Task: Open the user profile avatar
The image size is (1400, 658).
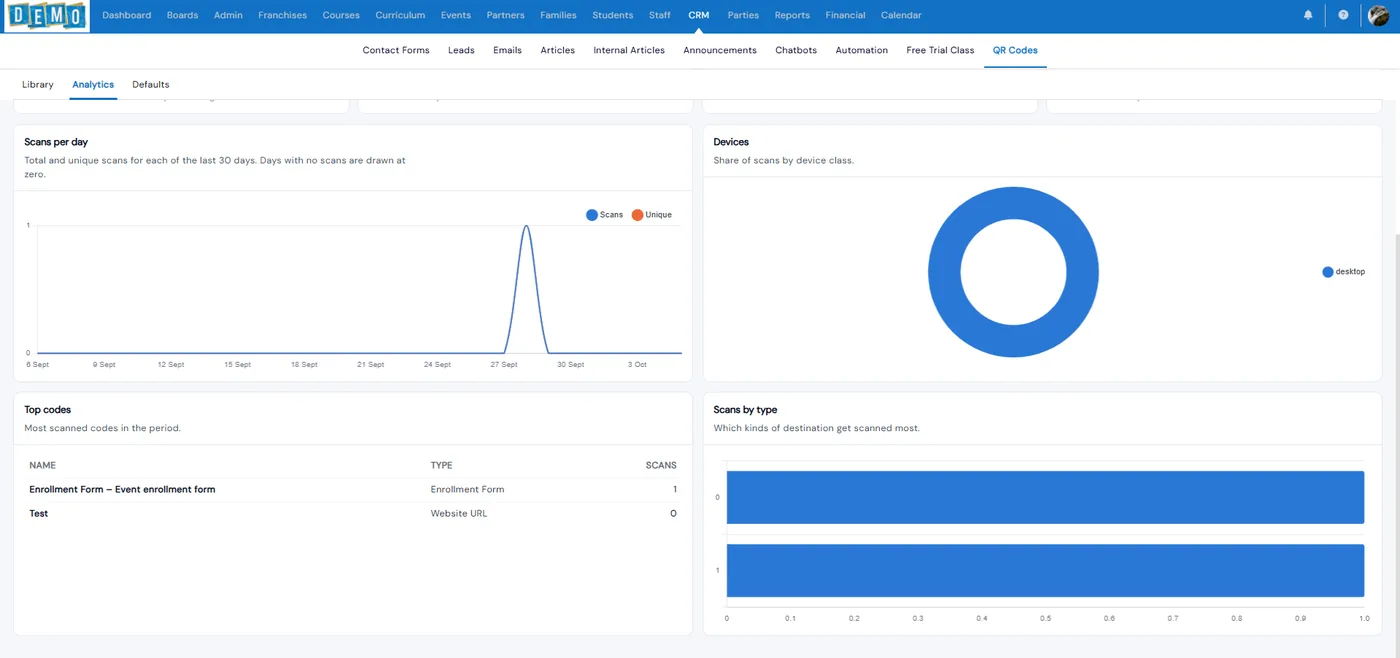Action: [1378, 15]
